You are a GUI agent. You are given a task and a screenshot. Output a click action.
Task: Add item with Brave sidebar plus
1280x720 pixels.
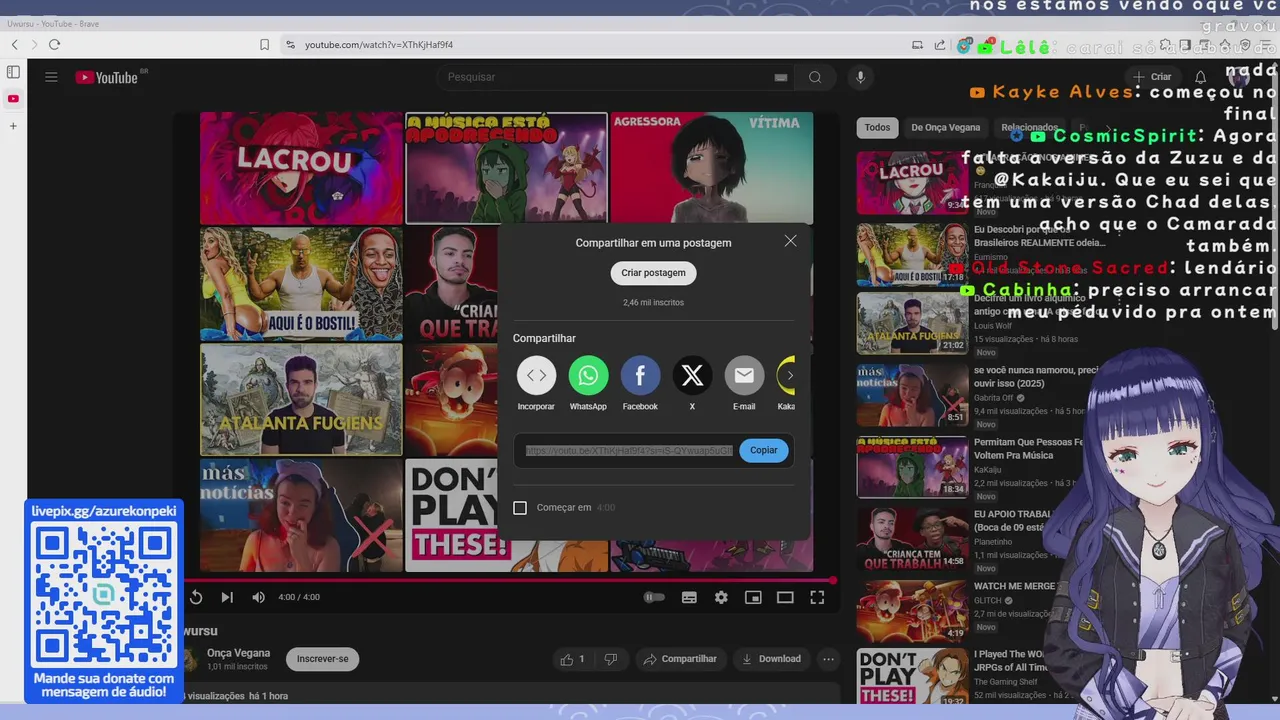pos(13,126)
